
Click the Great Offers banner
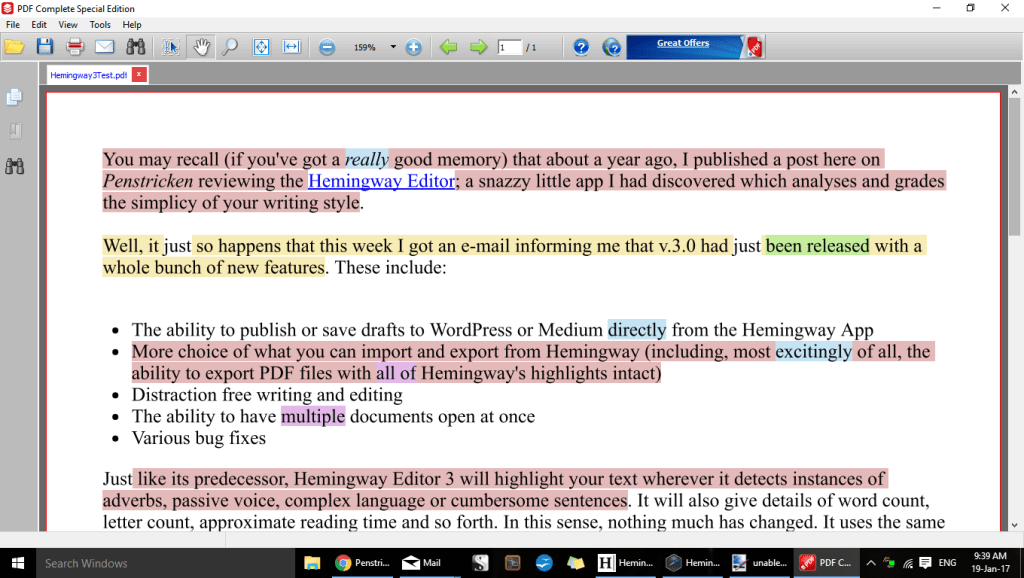(x=682, y=44)
